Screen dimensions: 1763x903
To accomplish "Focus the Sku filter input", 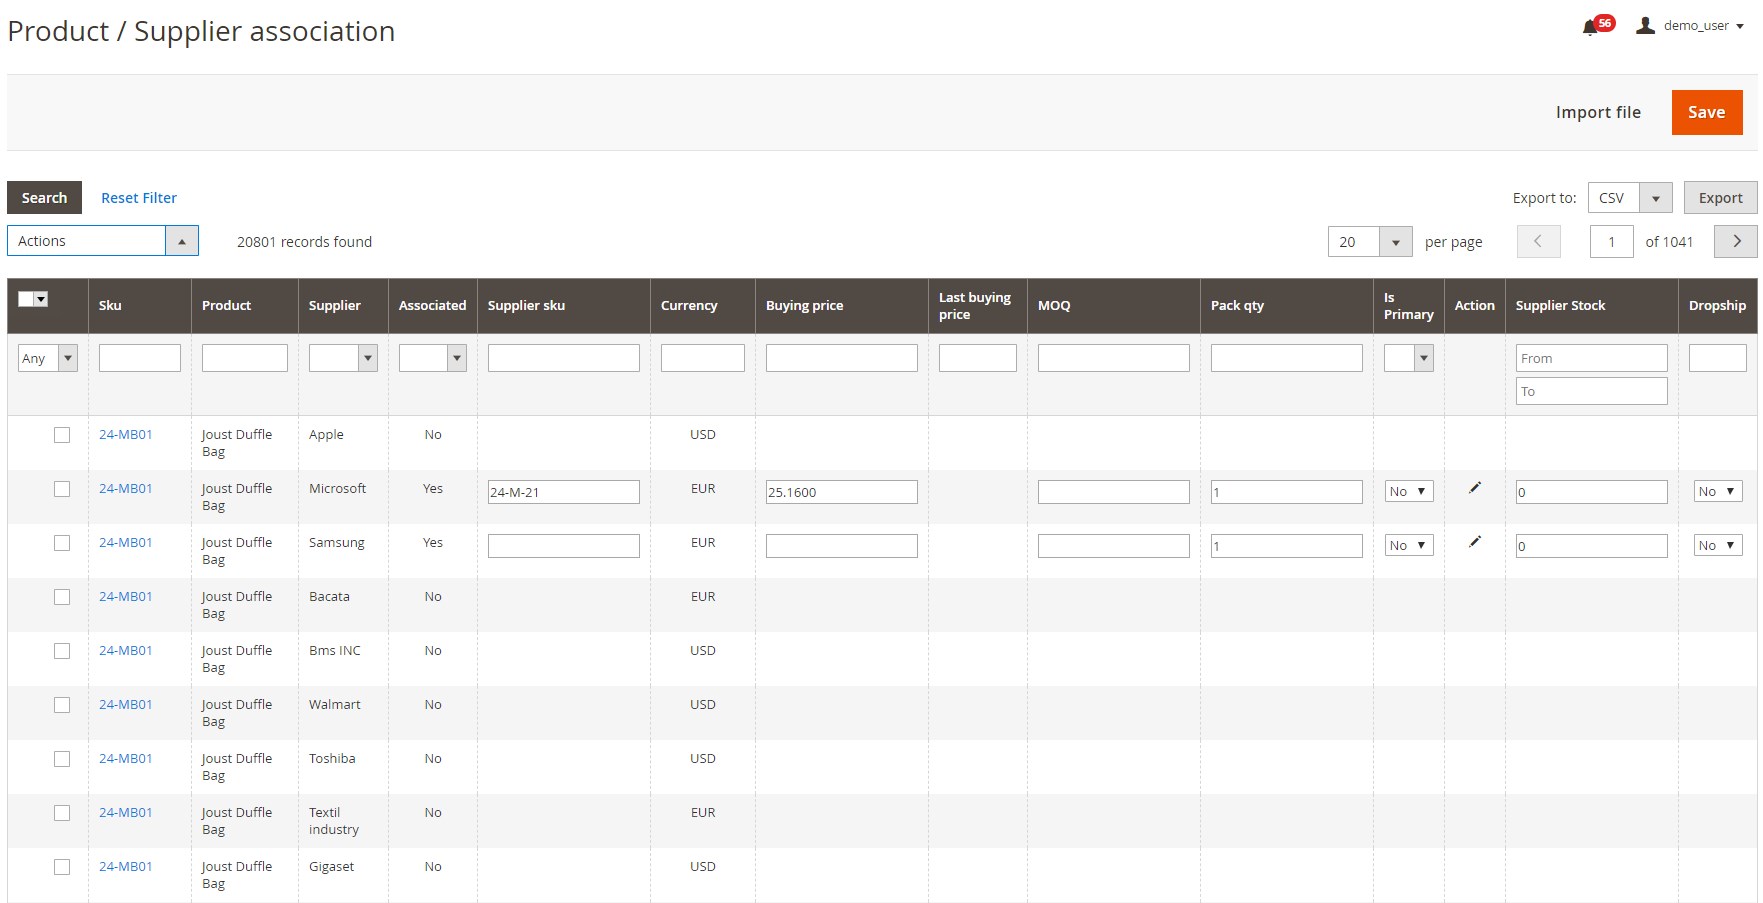I will tap(140, 358).
